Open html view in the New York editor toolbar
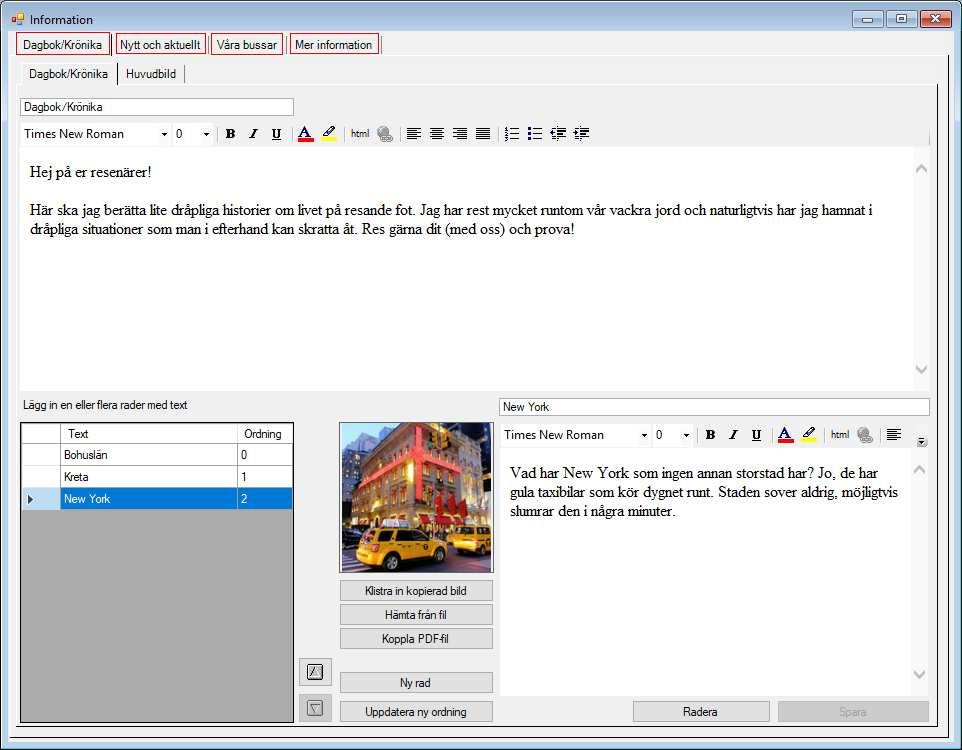The image size is (962, 750). point(840,435)
